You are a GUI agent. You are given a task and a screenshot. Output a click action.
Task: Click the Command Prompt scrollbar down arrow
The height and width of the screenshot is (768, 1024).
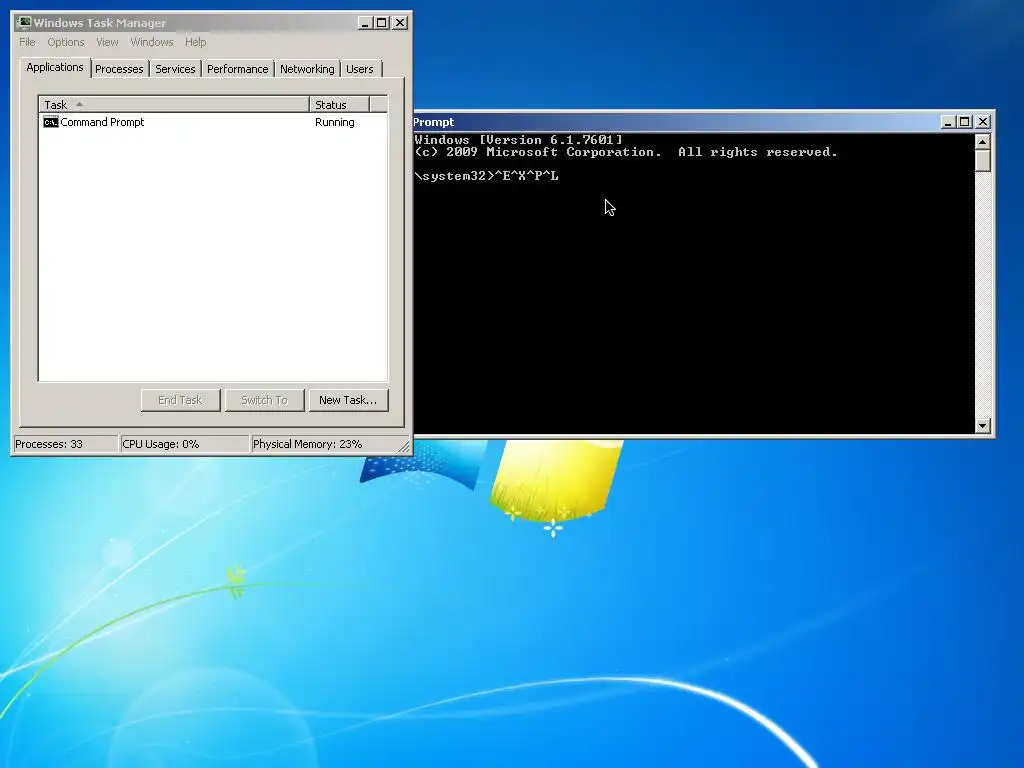point(983,426)
